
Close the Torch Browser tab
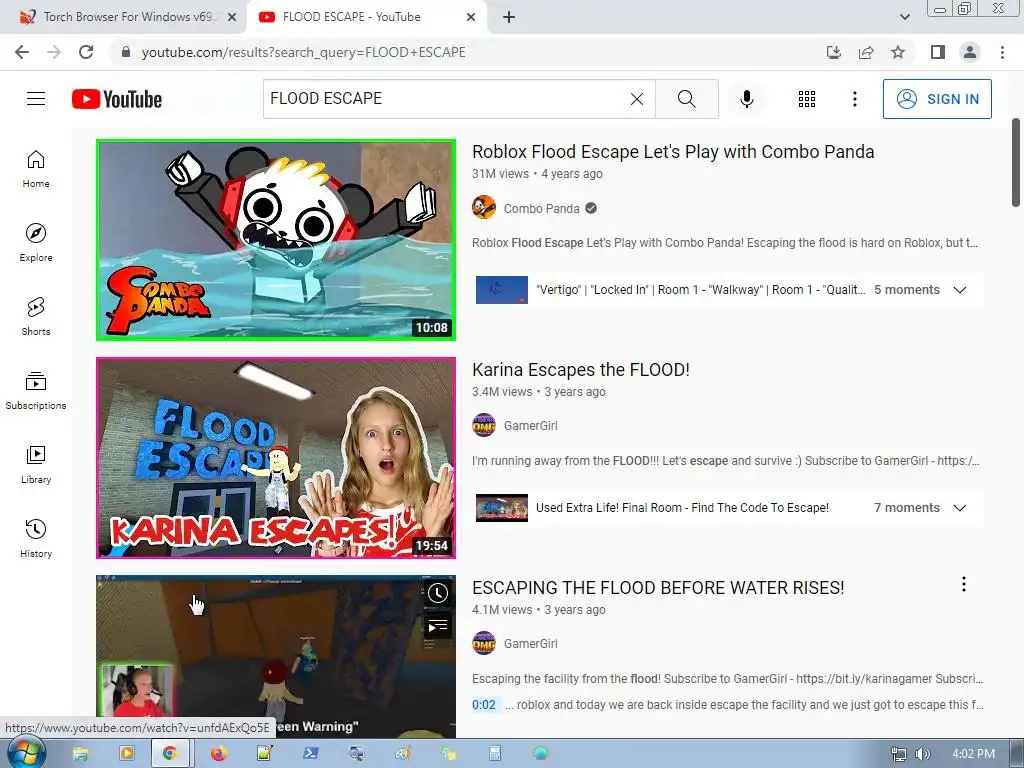pos(232,17)
